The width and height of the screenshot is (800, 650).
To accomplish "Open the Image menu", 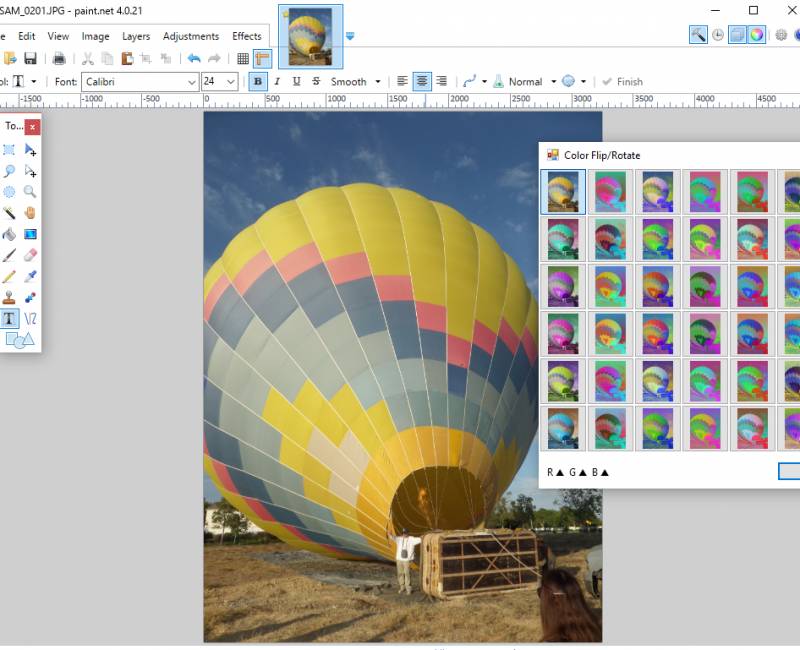I will pos(95,36).
